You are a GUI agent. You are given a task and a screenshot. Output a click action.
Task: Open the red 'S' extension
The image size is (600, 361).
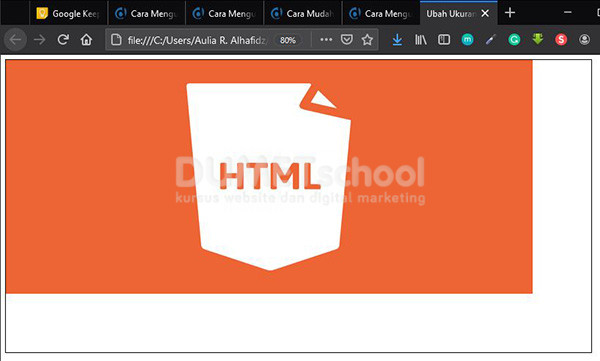point(561,39)
